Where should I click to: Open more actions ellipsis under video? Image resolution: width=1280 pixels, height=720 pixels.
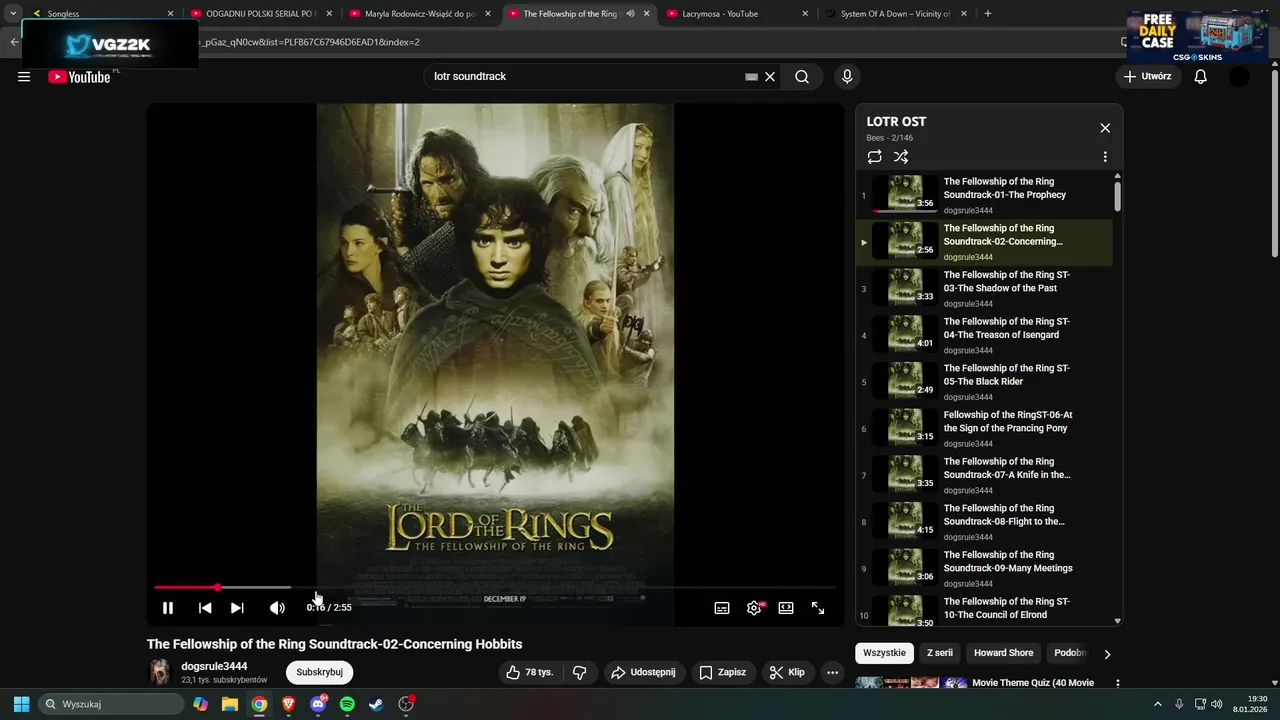832,673
